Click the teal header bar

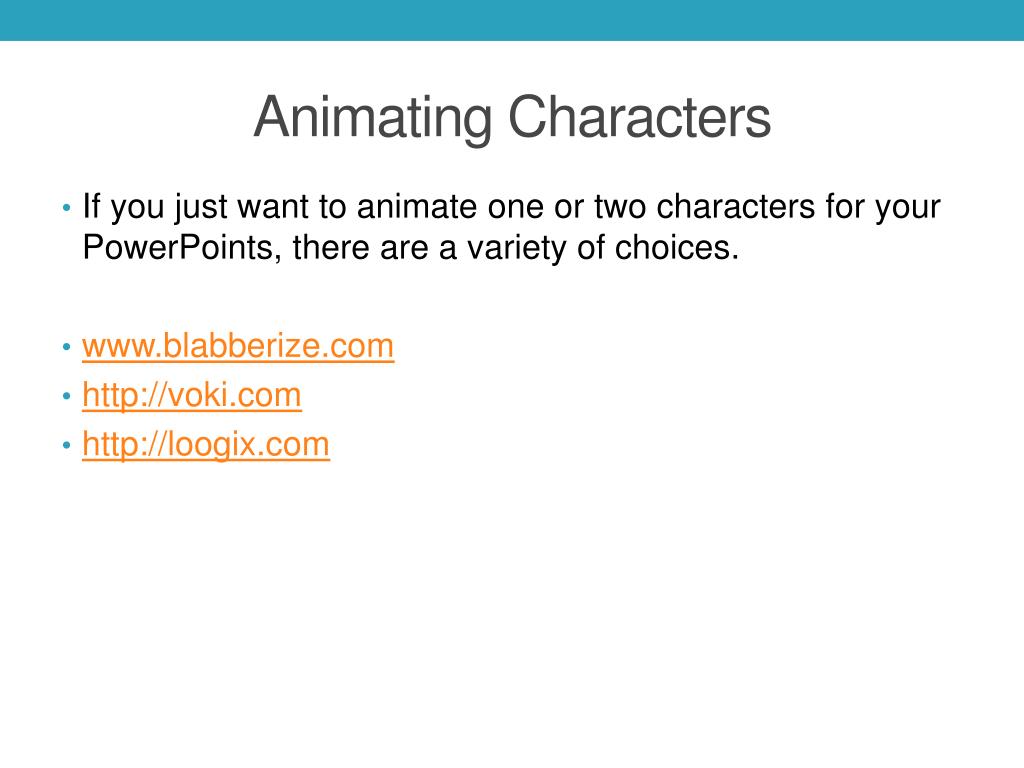coord(512,20)
